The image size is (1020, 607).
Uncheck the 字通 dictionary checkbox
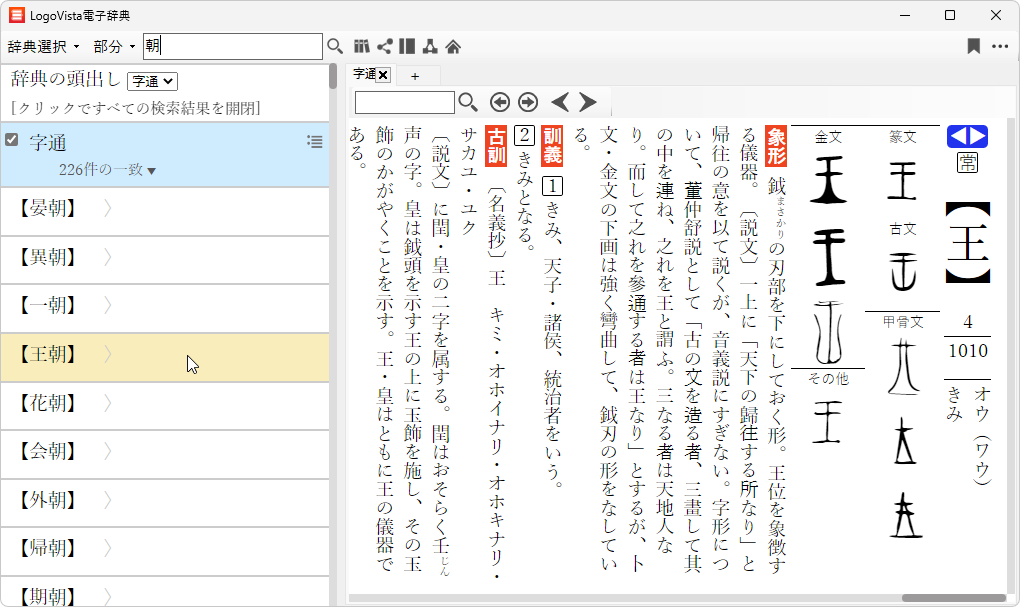pos(12,140)
